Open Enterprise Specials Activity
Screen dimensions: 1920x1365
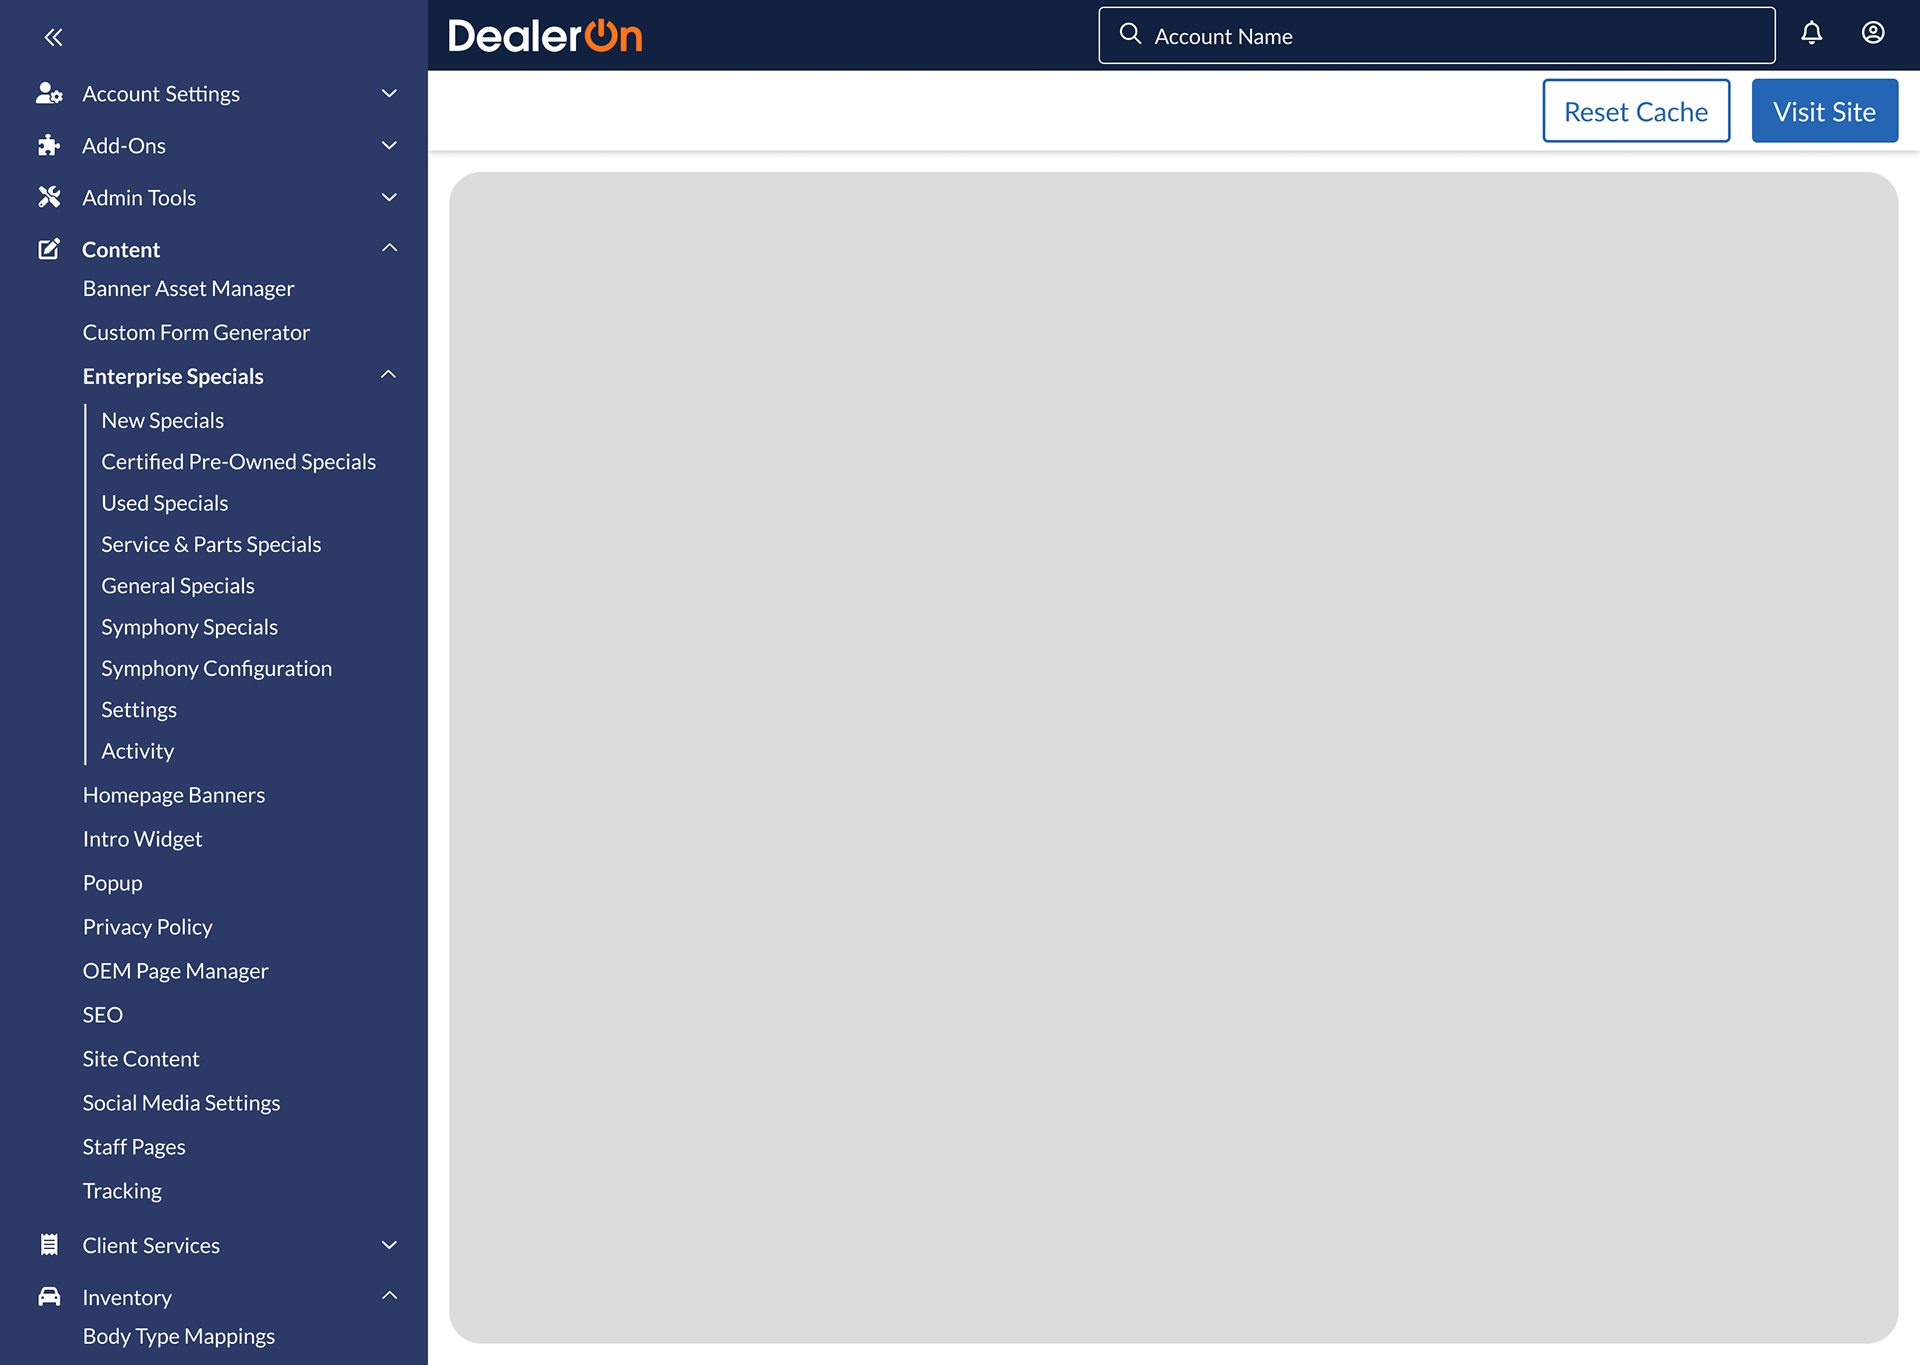click(137, 751)
